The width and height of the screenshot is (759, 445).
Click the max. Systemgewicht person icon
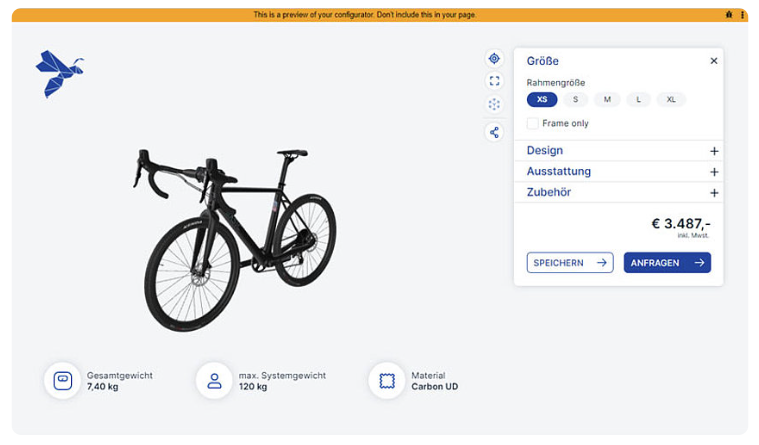click(214, 381)
